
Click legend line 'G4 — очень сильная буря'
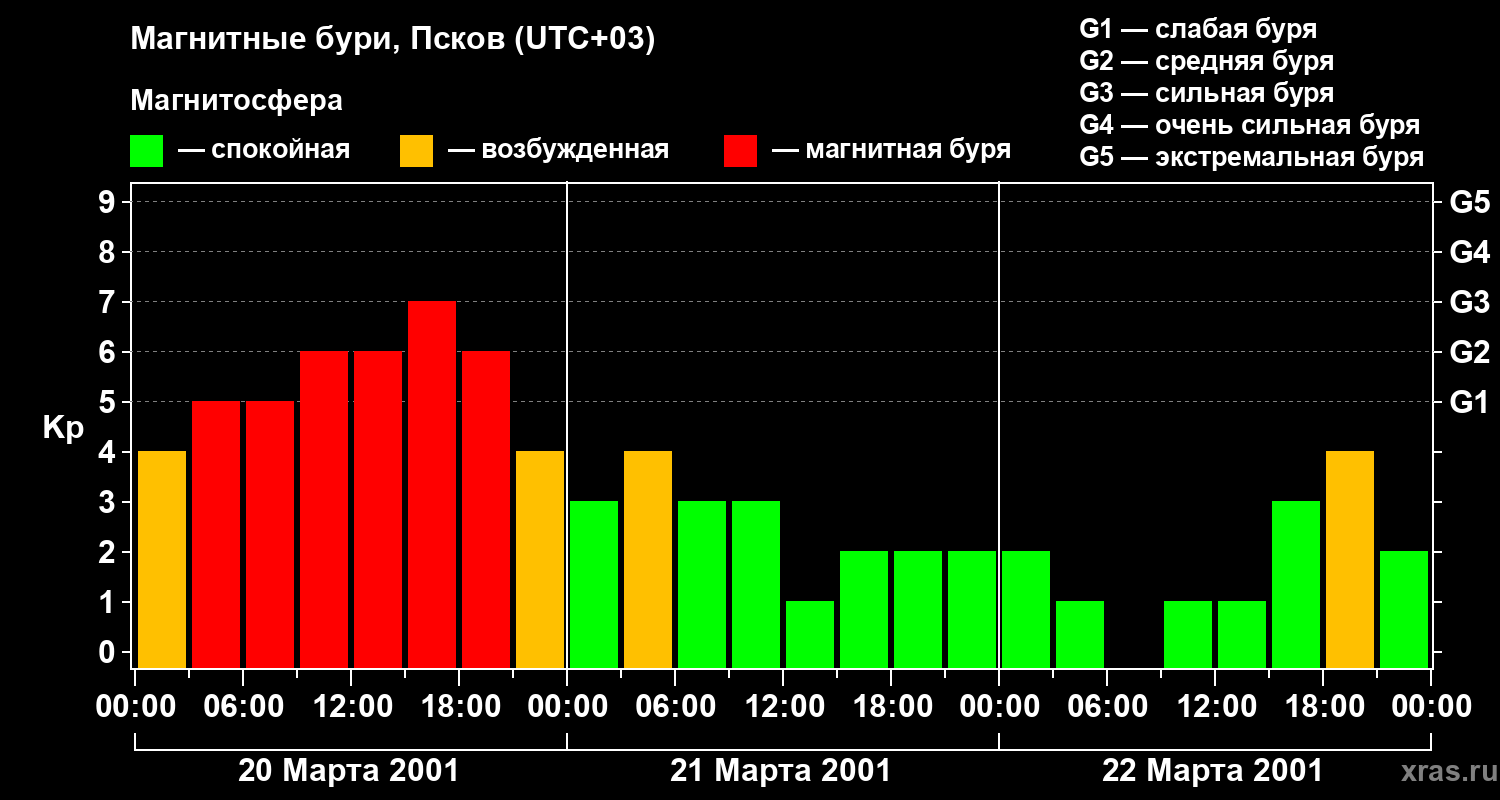point(1250,125)
